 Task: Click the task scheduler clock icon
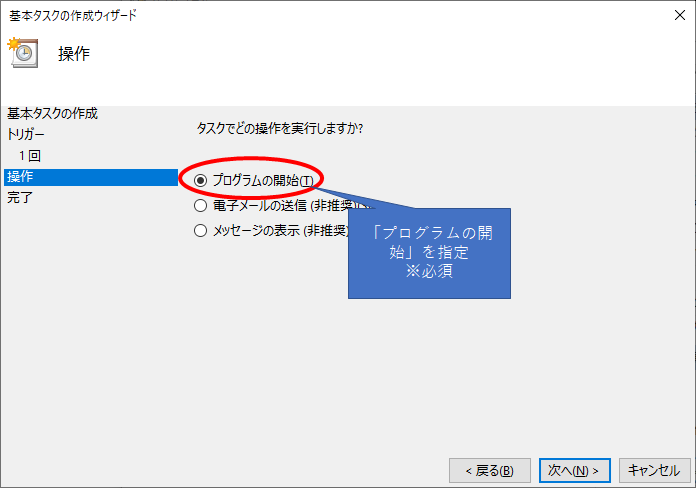coord(23,53)
